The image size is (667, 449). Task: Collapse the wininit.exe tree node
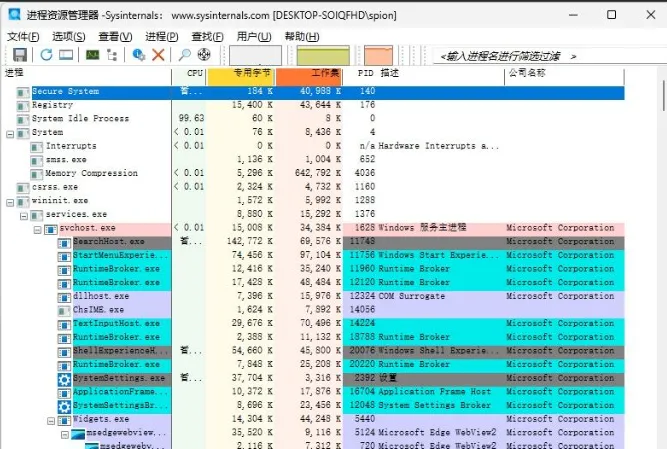tap(10, 203)
